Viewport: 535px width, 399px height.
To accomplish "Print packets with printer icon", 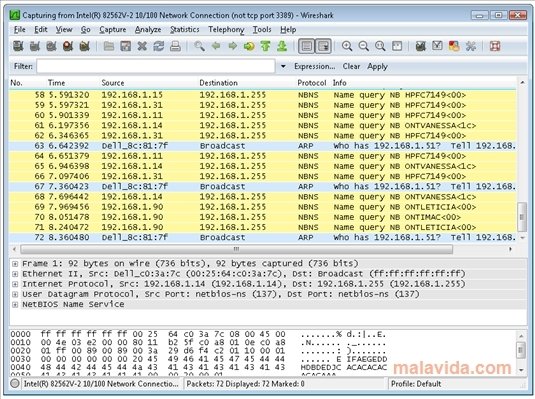I will 175,46.
